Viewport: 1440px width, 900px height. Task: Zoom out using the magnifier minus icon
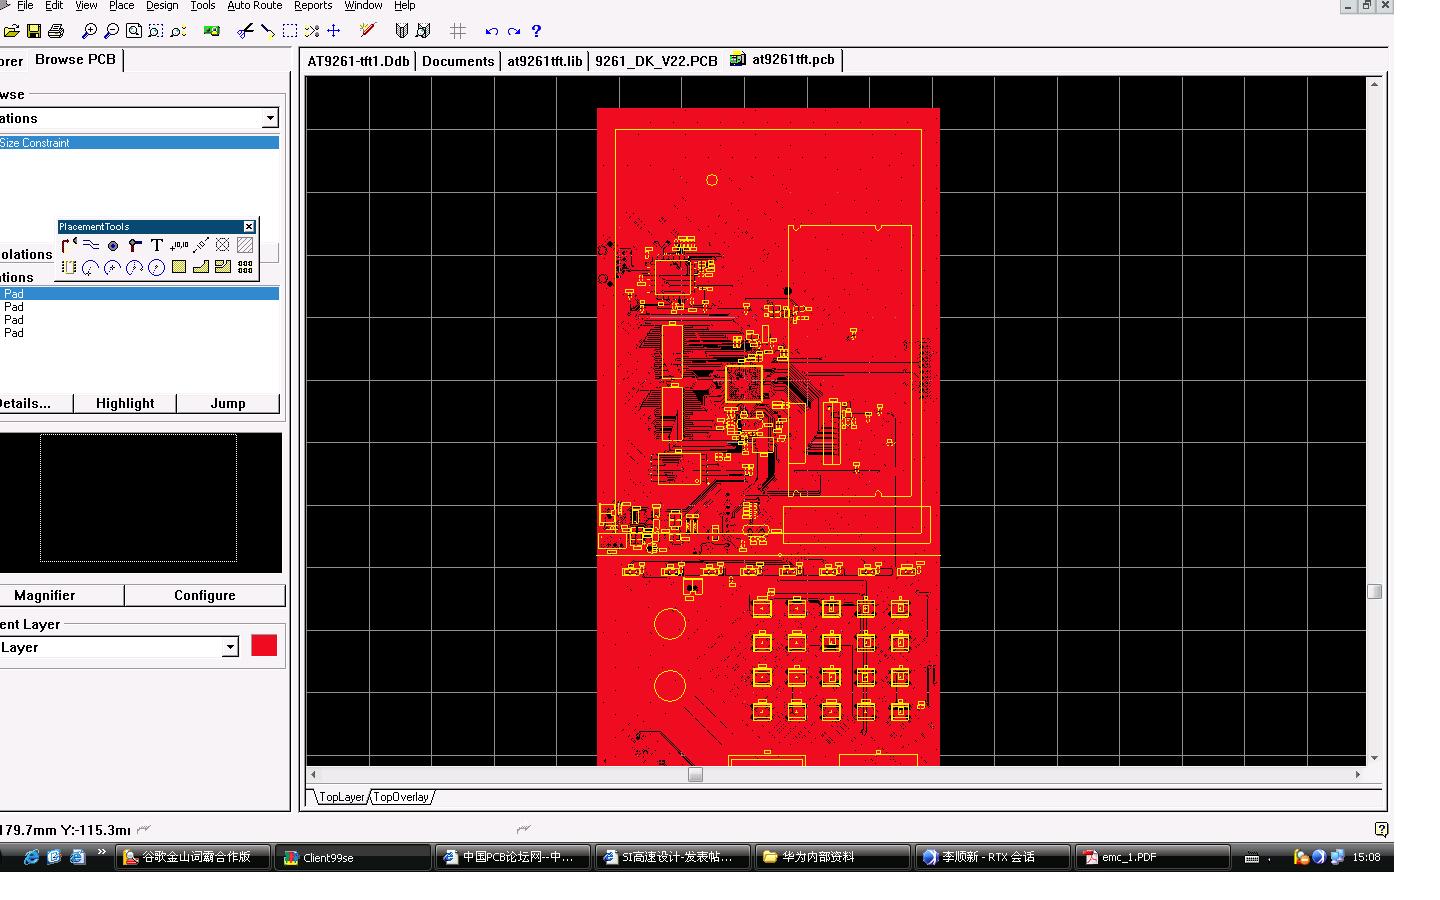tap(111, 31)
